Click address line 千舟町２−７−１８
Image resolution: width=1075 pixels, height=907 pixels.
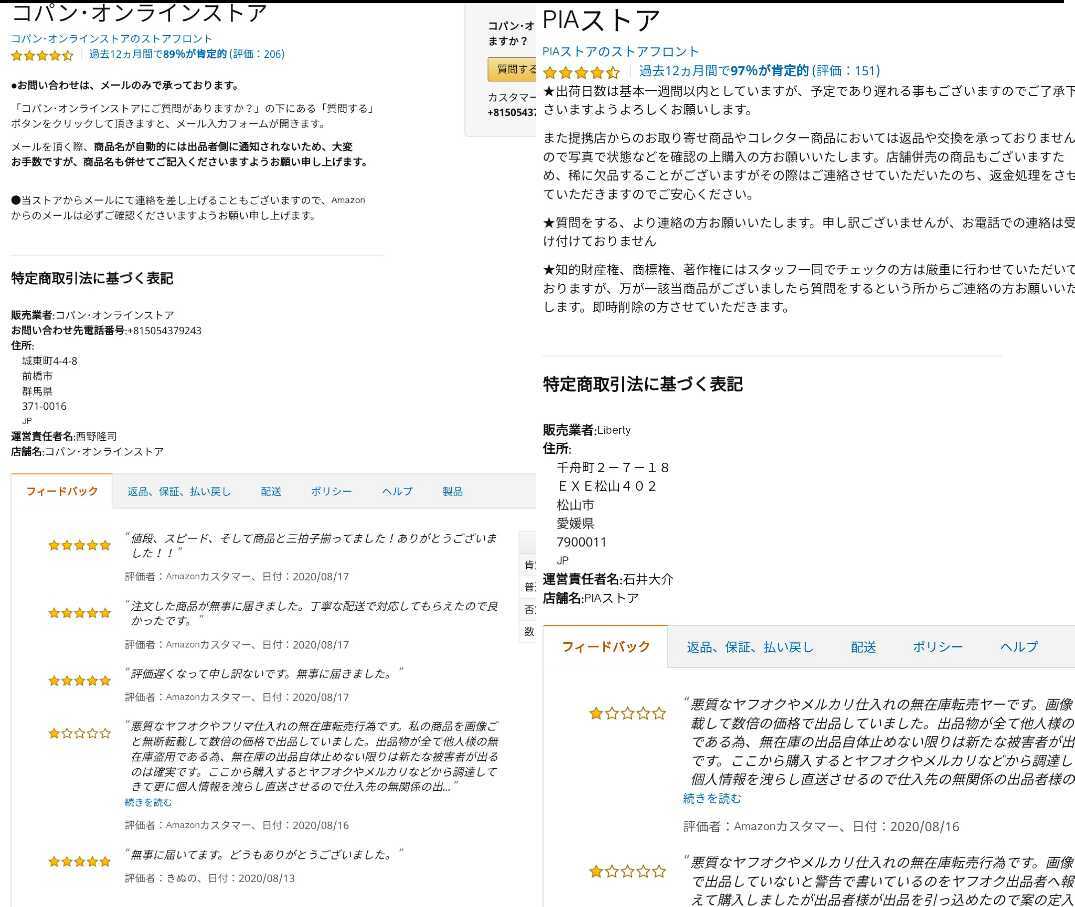pyautogui.click(x=613, y=468)
